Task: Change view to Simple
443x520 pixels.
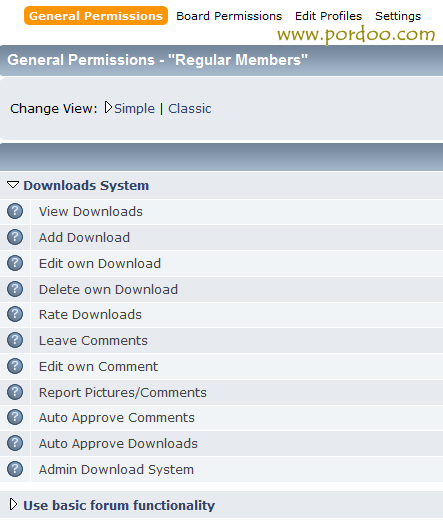Action: click(x=134, y=109)
